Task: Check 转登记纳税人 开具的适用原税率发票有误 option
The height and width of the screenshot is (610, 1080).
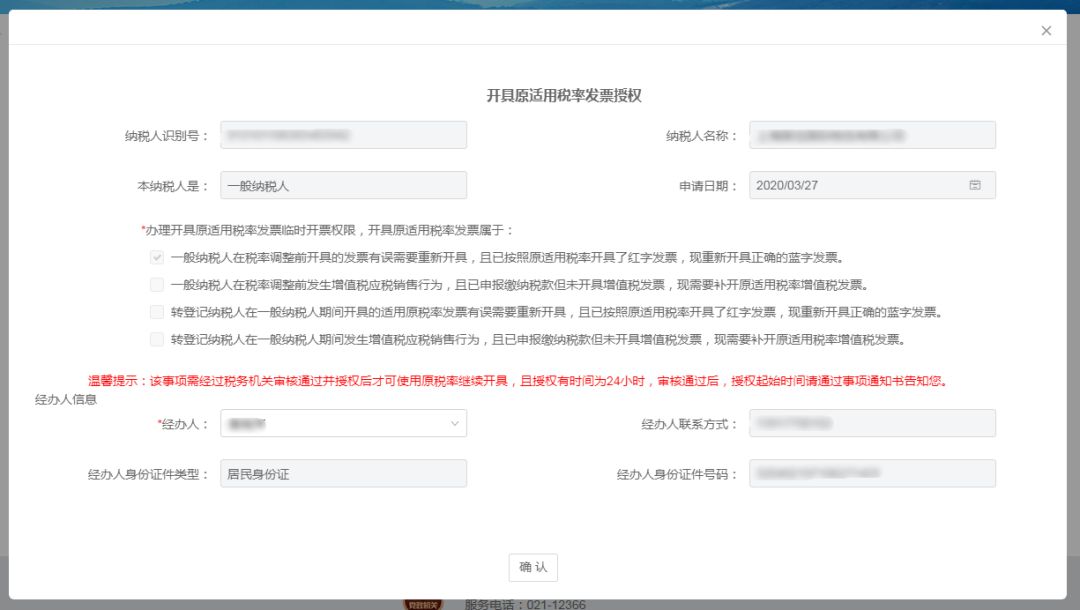Action: click(x=157, y=312)
